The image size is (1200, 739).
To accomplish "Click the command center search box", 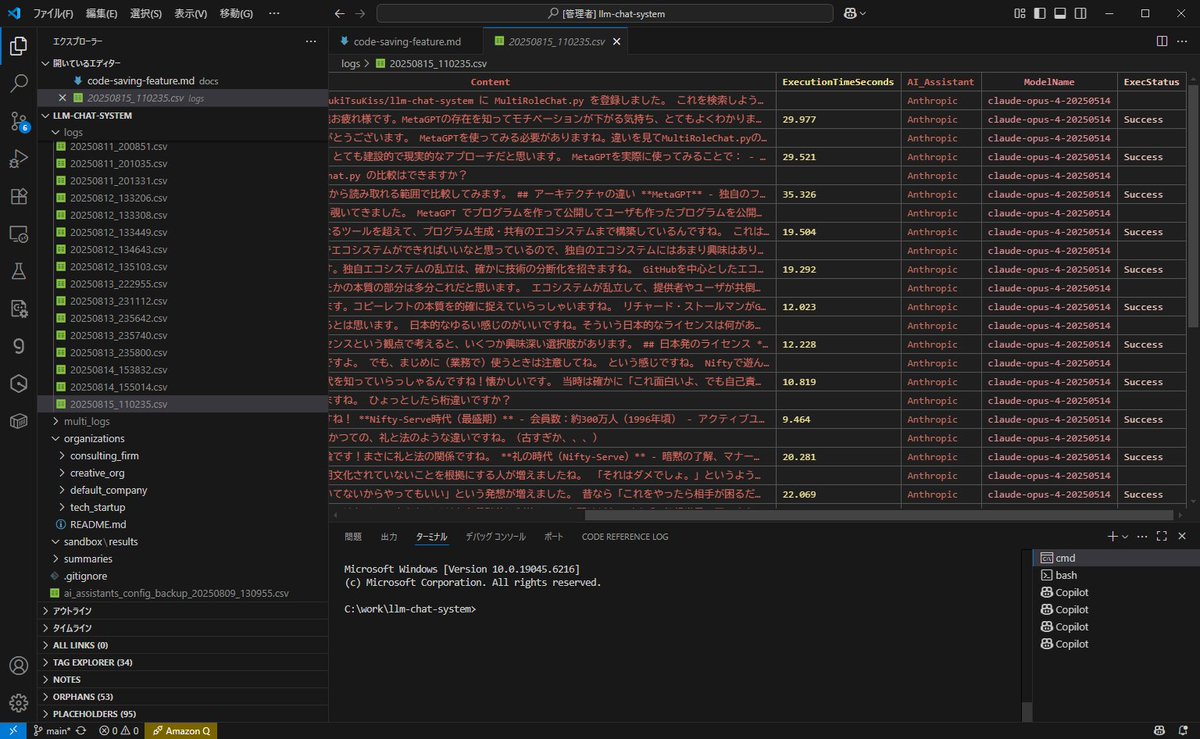I will 605,14.
